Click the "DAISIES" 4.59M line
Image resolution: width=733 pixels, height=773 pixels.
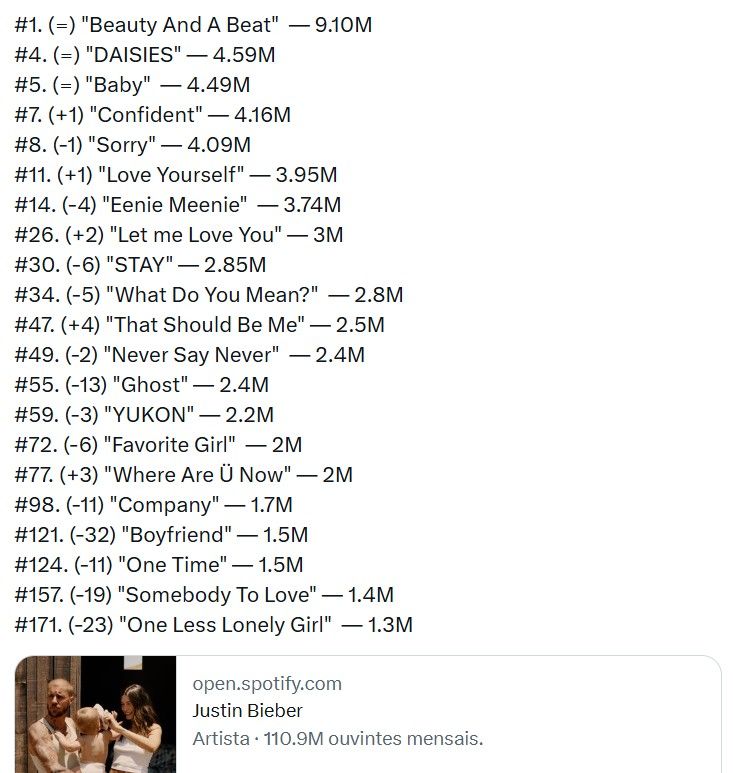coord(146,55)
